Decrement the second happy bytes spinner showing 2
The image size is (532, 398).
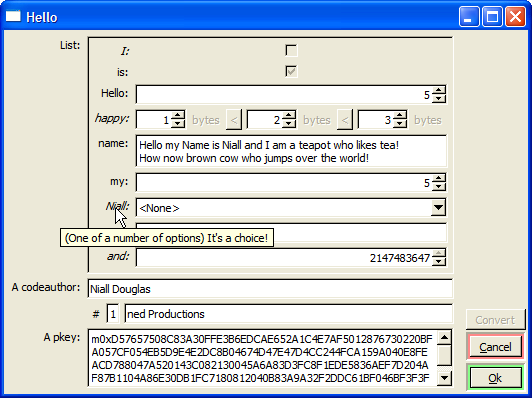(x=289, y=124)
